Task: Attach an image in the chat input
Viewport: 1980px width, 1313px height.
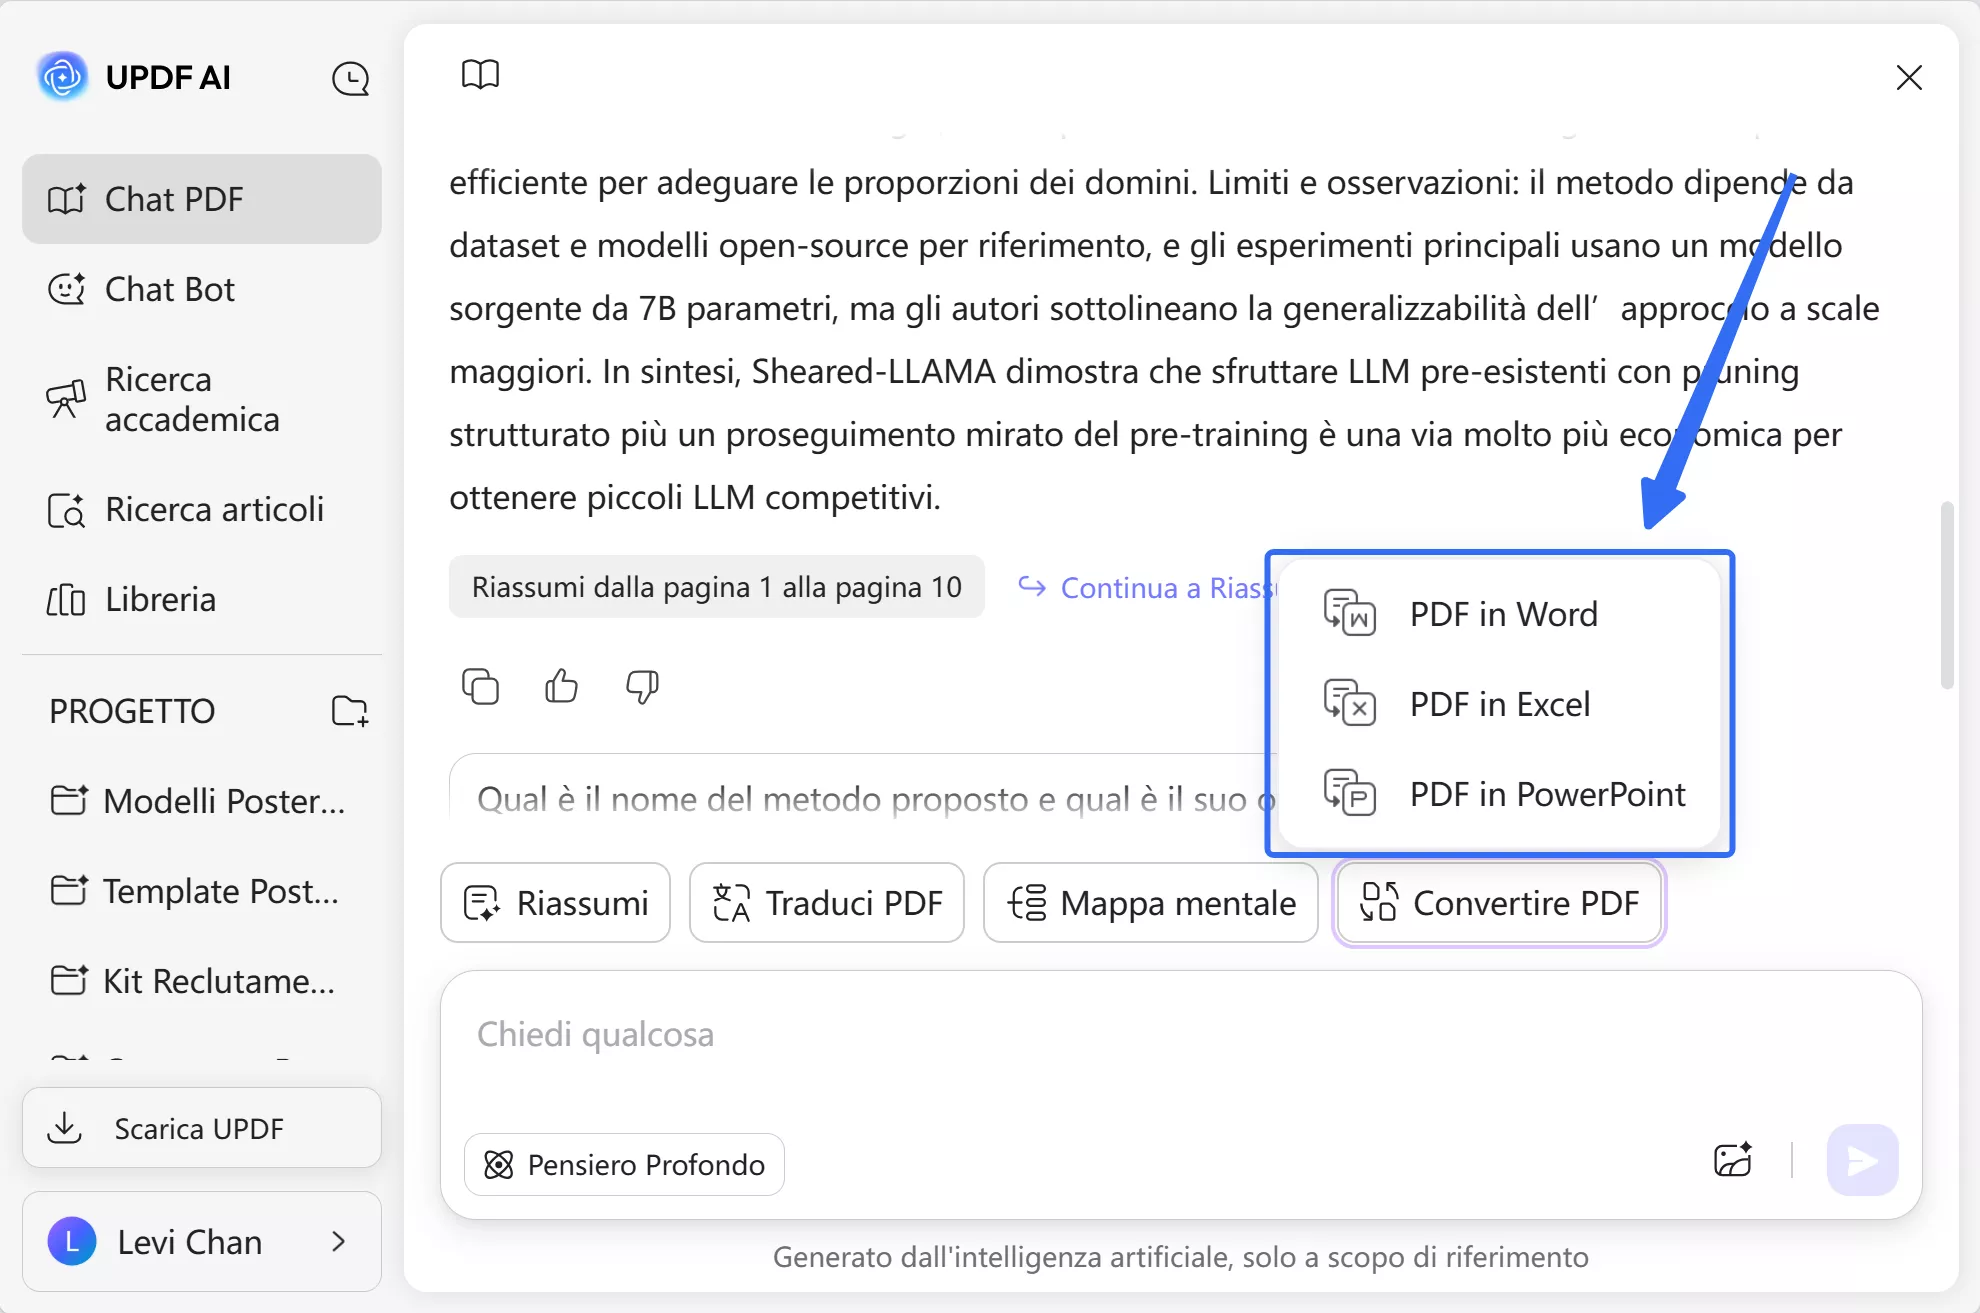Action: click(1733, 1160)
